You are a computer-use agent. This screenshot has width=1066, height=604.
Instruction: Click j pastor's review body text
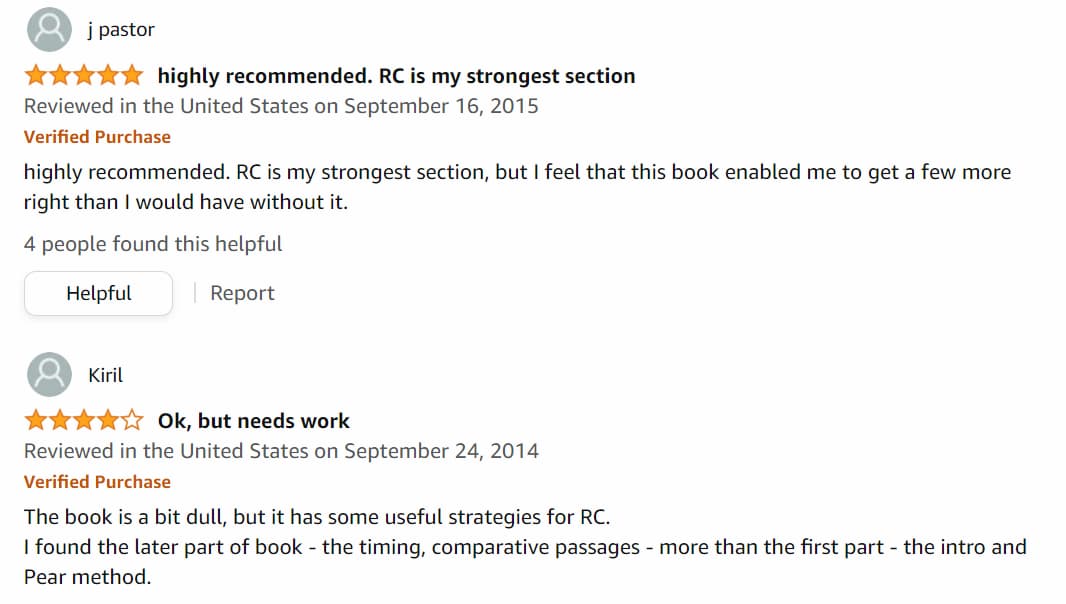[517, 186]
